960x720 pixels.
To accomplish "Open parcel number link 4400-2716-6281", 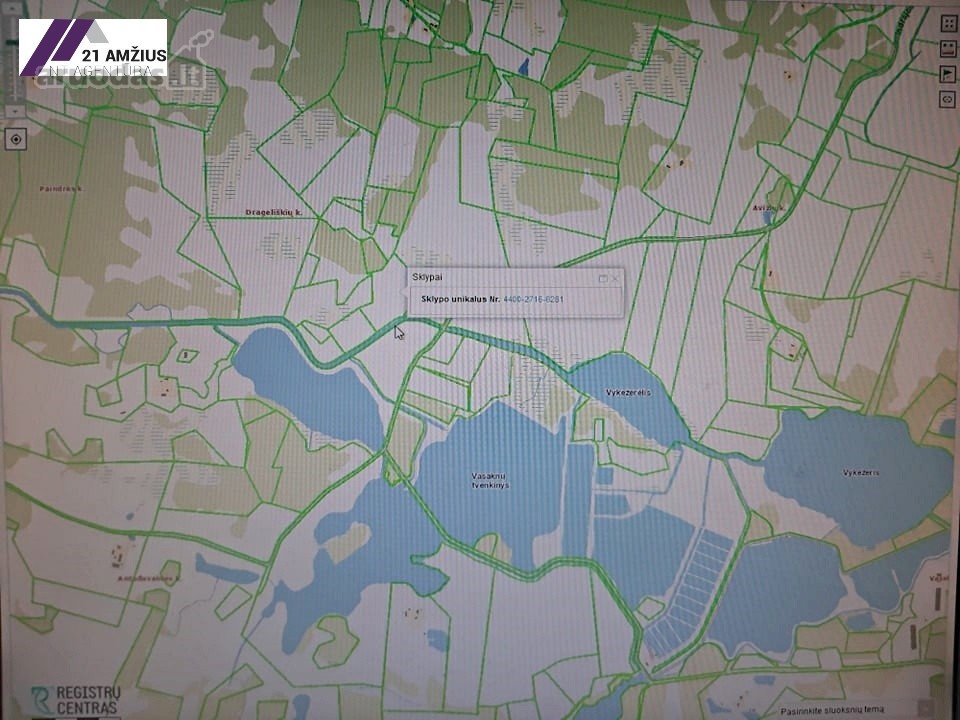I will tap(533, 299).
